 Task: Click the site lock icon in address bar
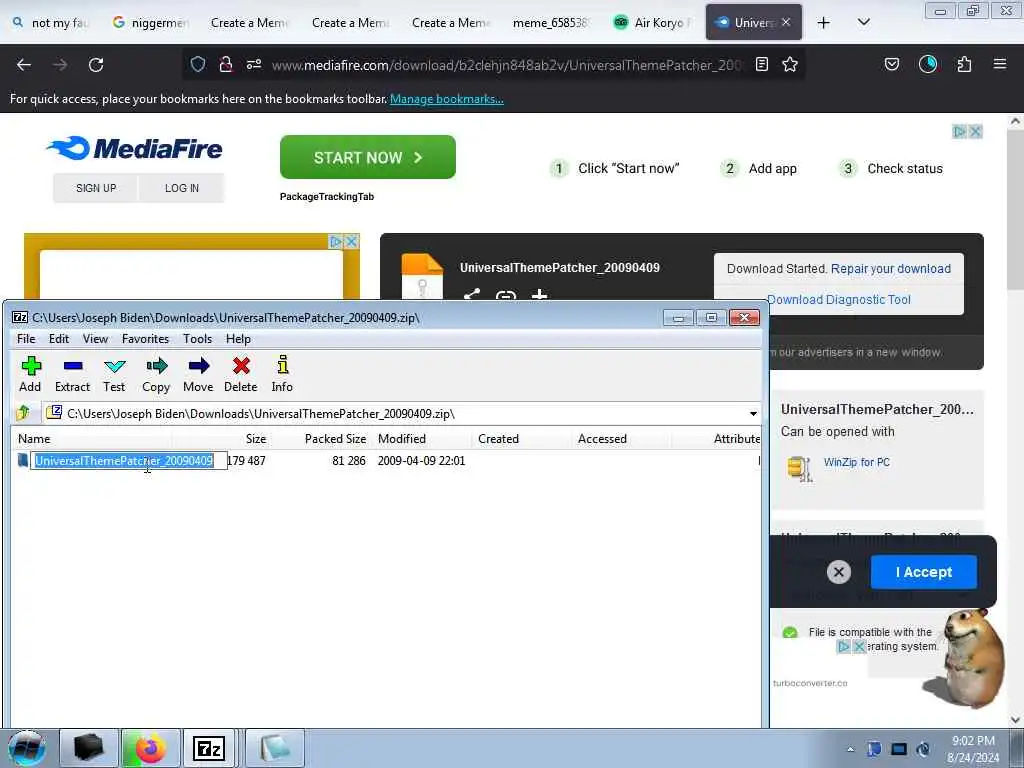pos(226,64)
